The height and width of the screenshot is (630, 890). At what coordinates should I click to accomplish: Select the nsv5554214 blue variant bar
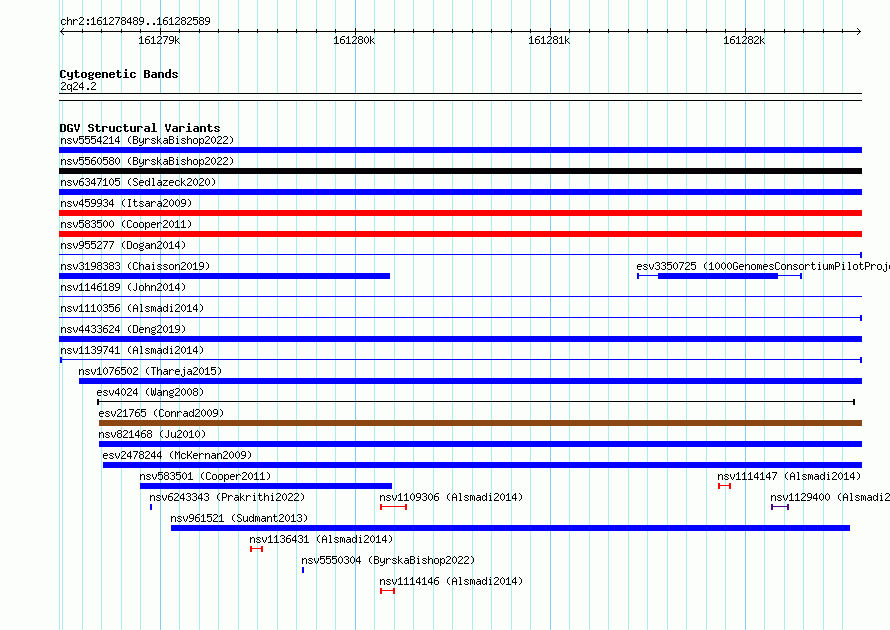460,150
